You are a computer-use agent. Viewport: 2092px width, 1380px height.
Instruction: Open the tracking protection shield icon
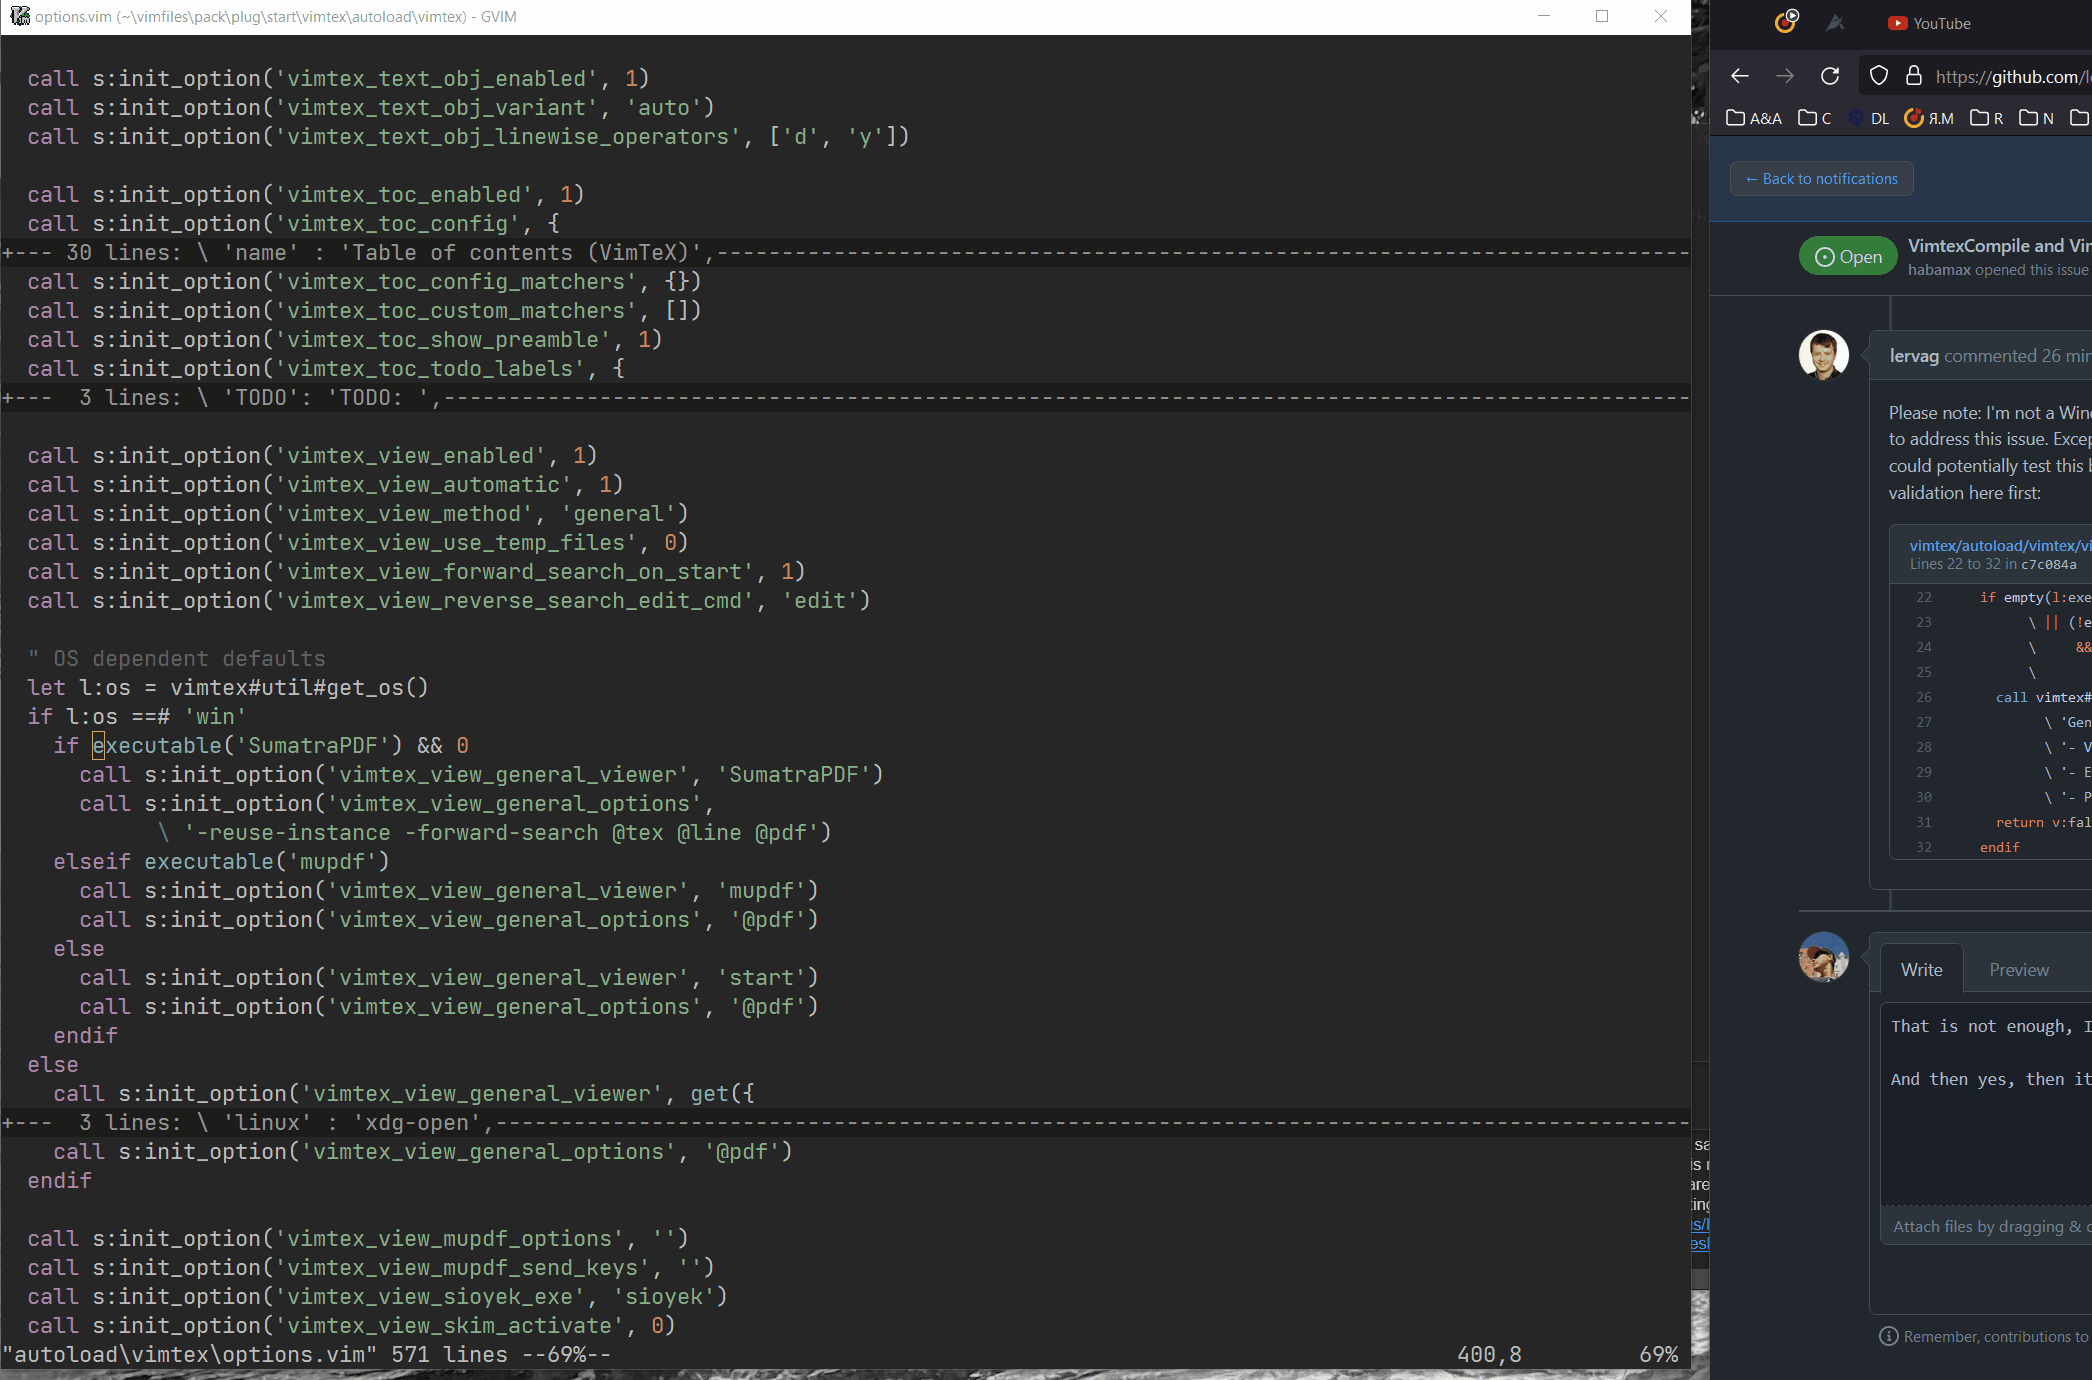pyautogui.click(x=1878, y=75)
